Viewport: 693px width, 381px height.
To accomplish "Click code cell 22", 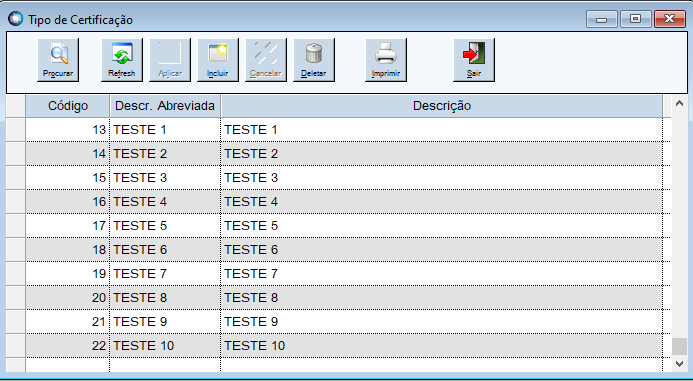I will coord(68,346).
